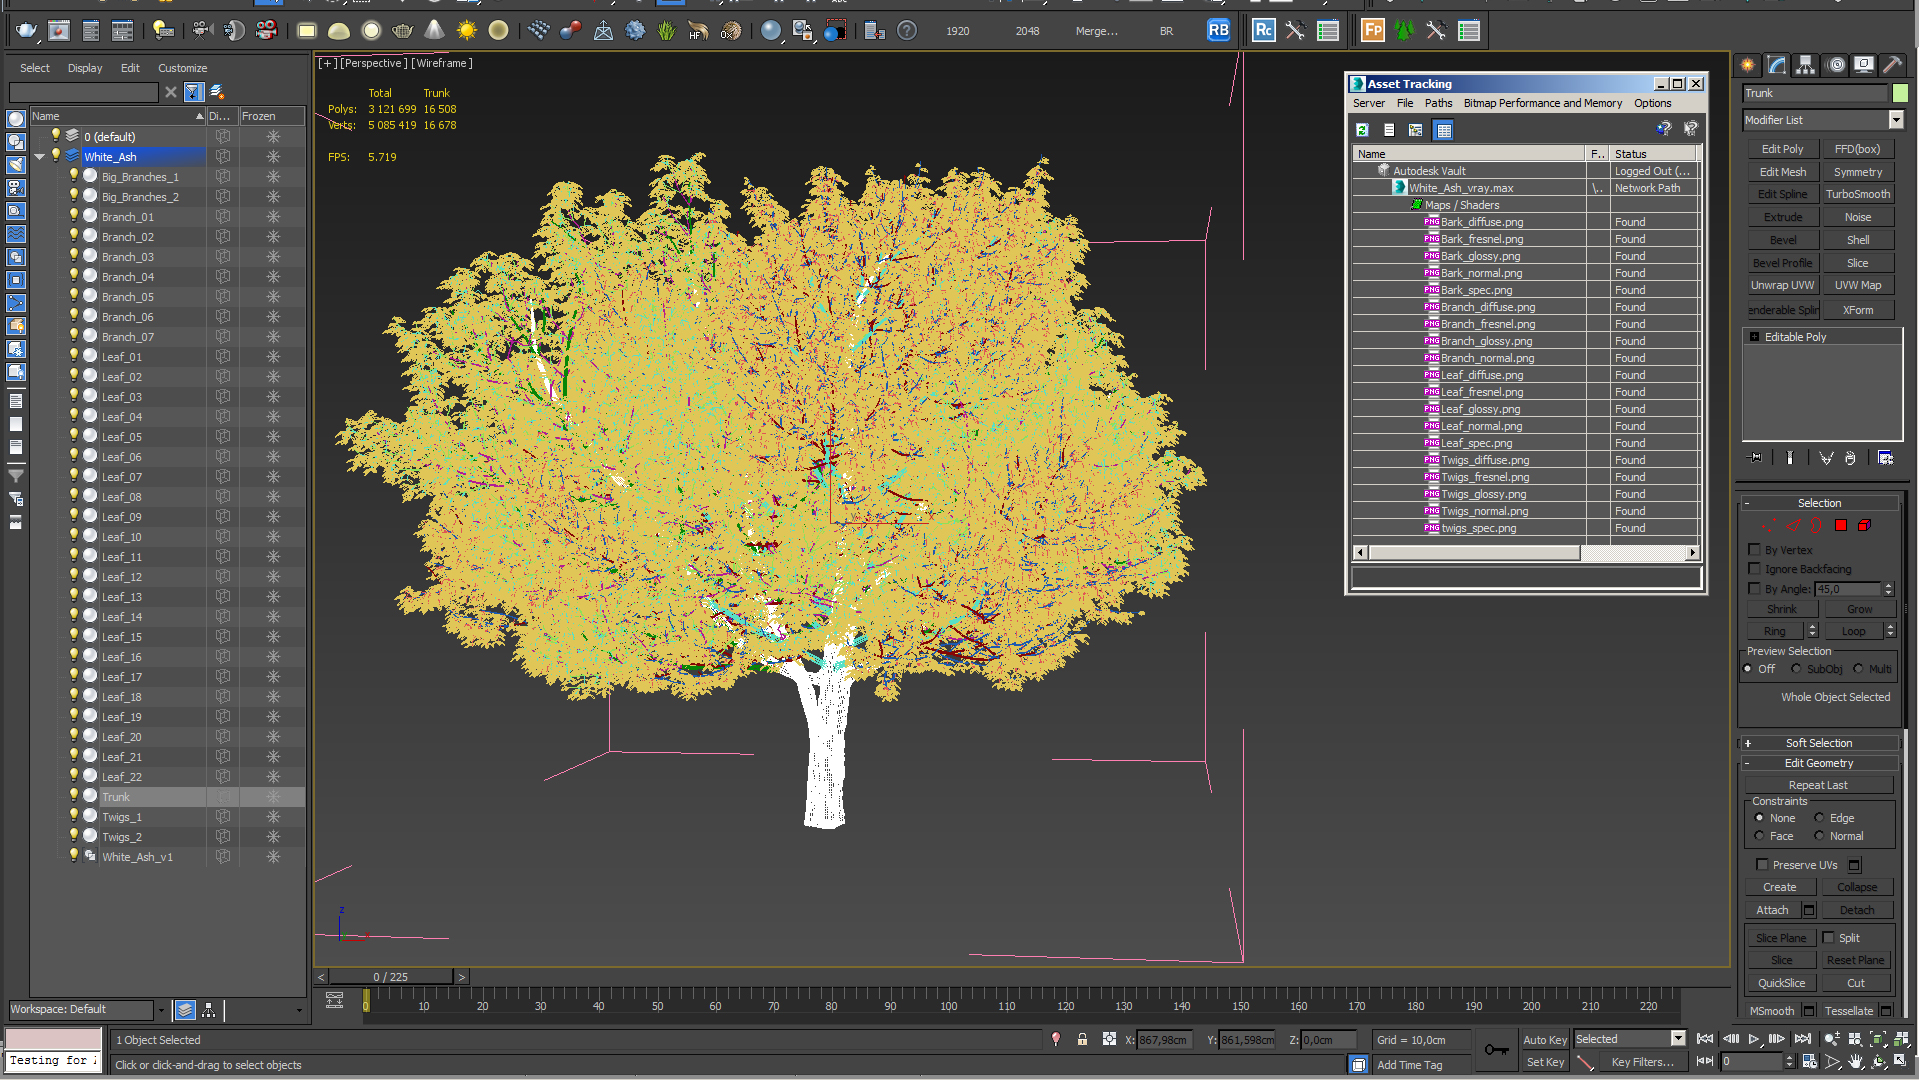Switch Asset Tracking to table view

1443,130
